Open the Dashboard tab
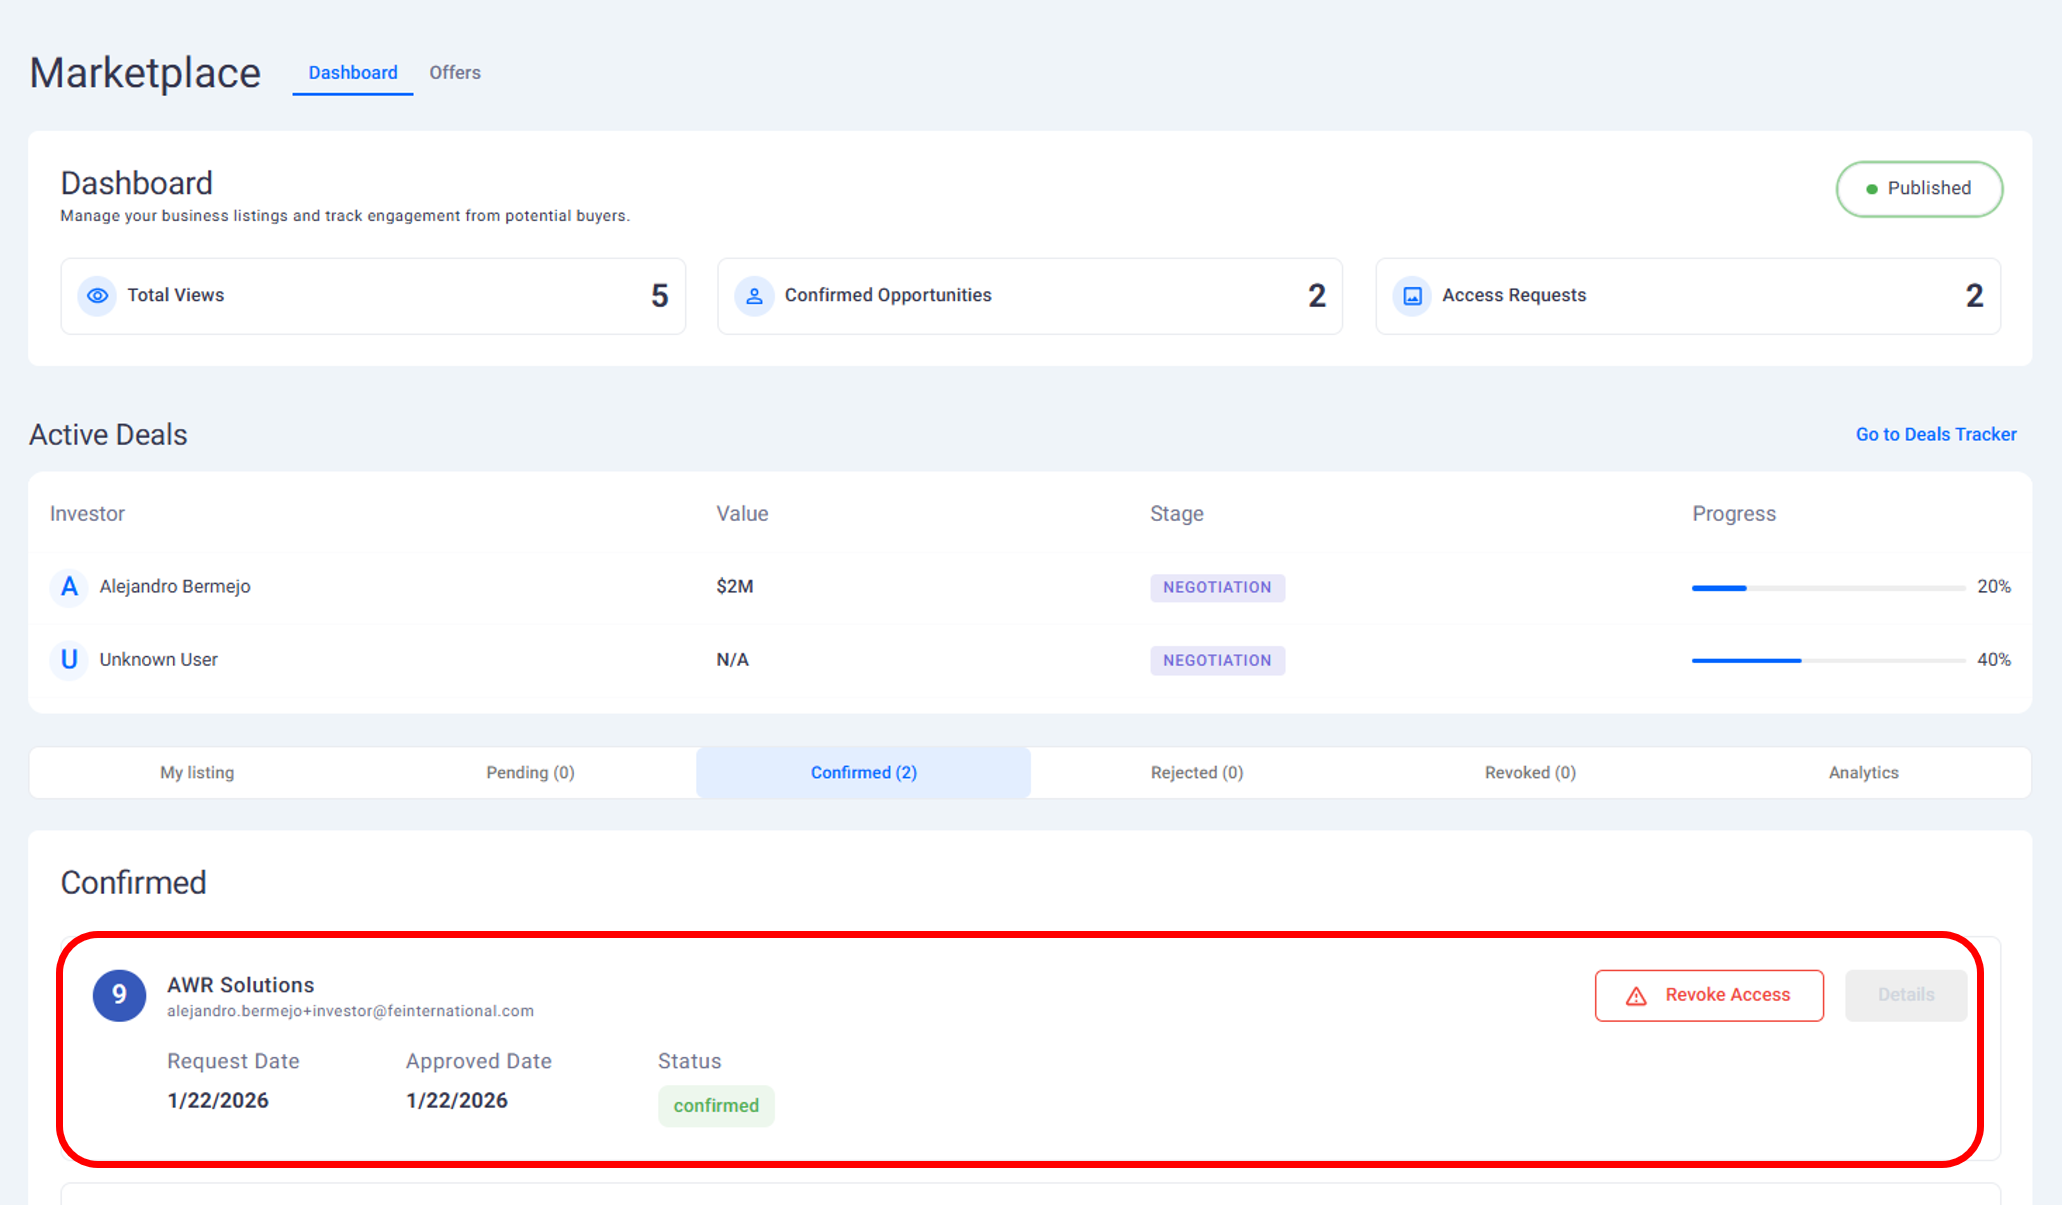Image resolution: width=2062 pixels, height=1205 pixels. click(352, 73)
